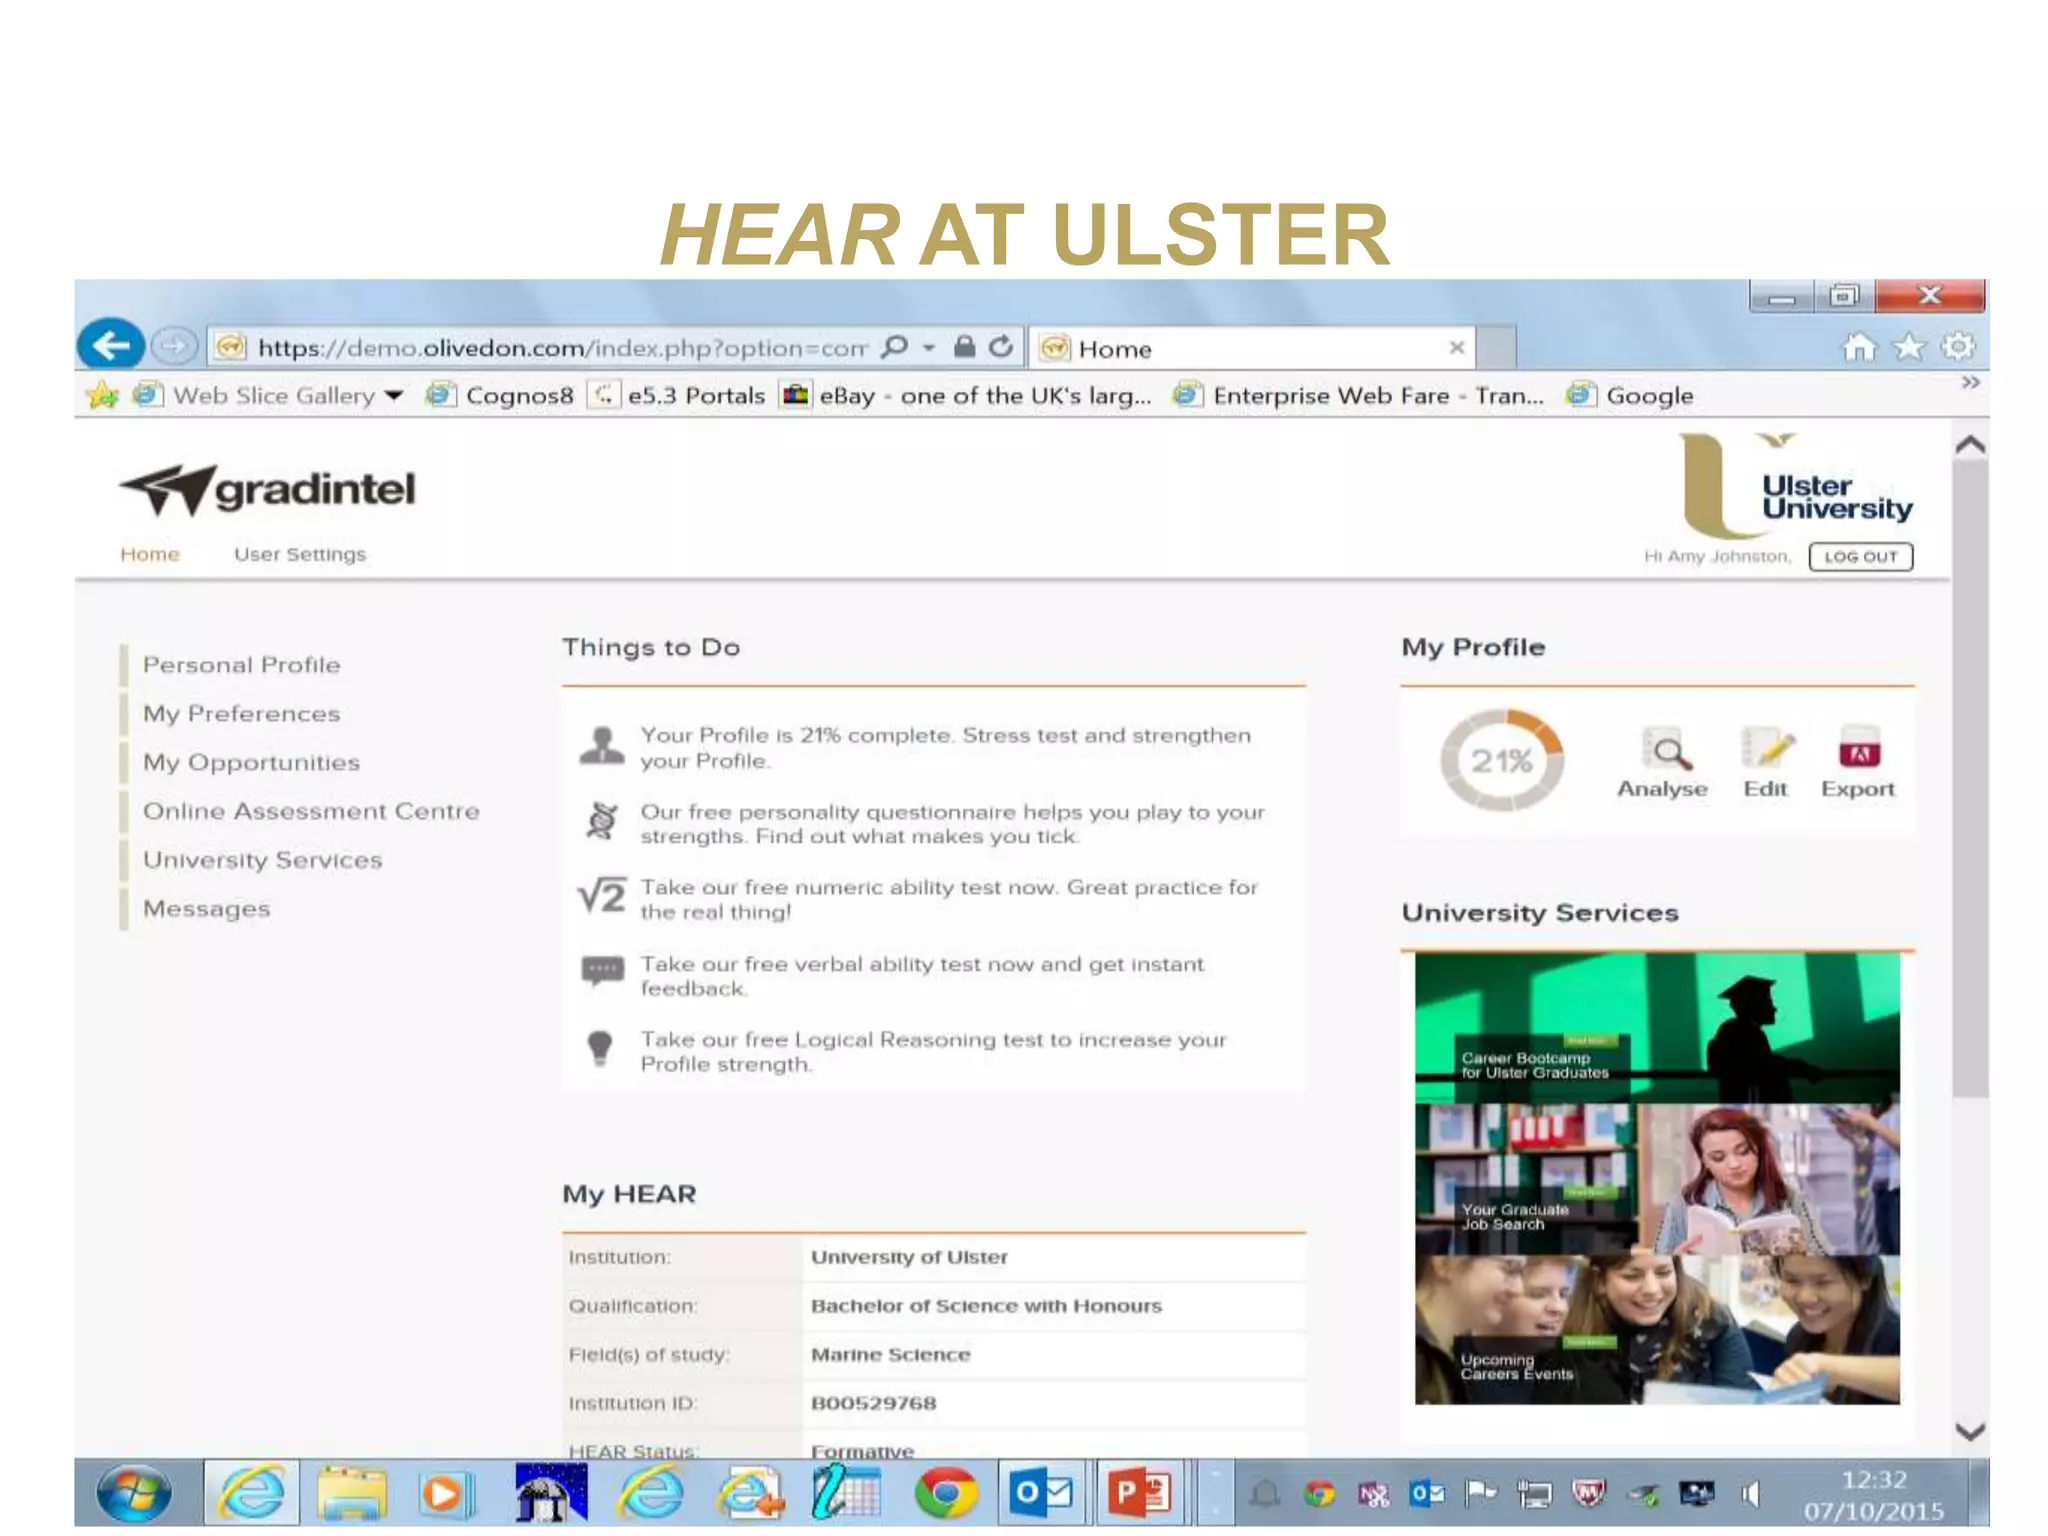Click the page vertical scrollbar thumb

(x=1969, y=780)
